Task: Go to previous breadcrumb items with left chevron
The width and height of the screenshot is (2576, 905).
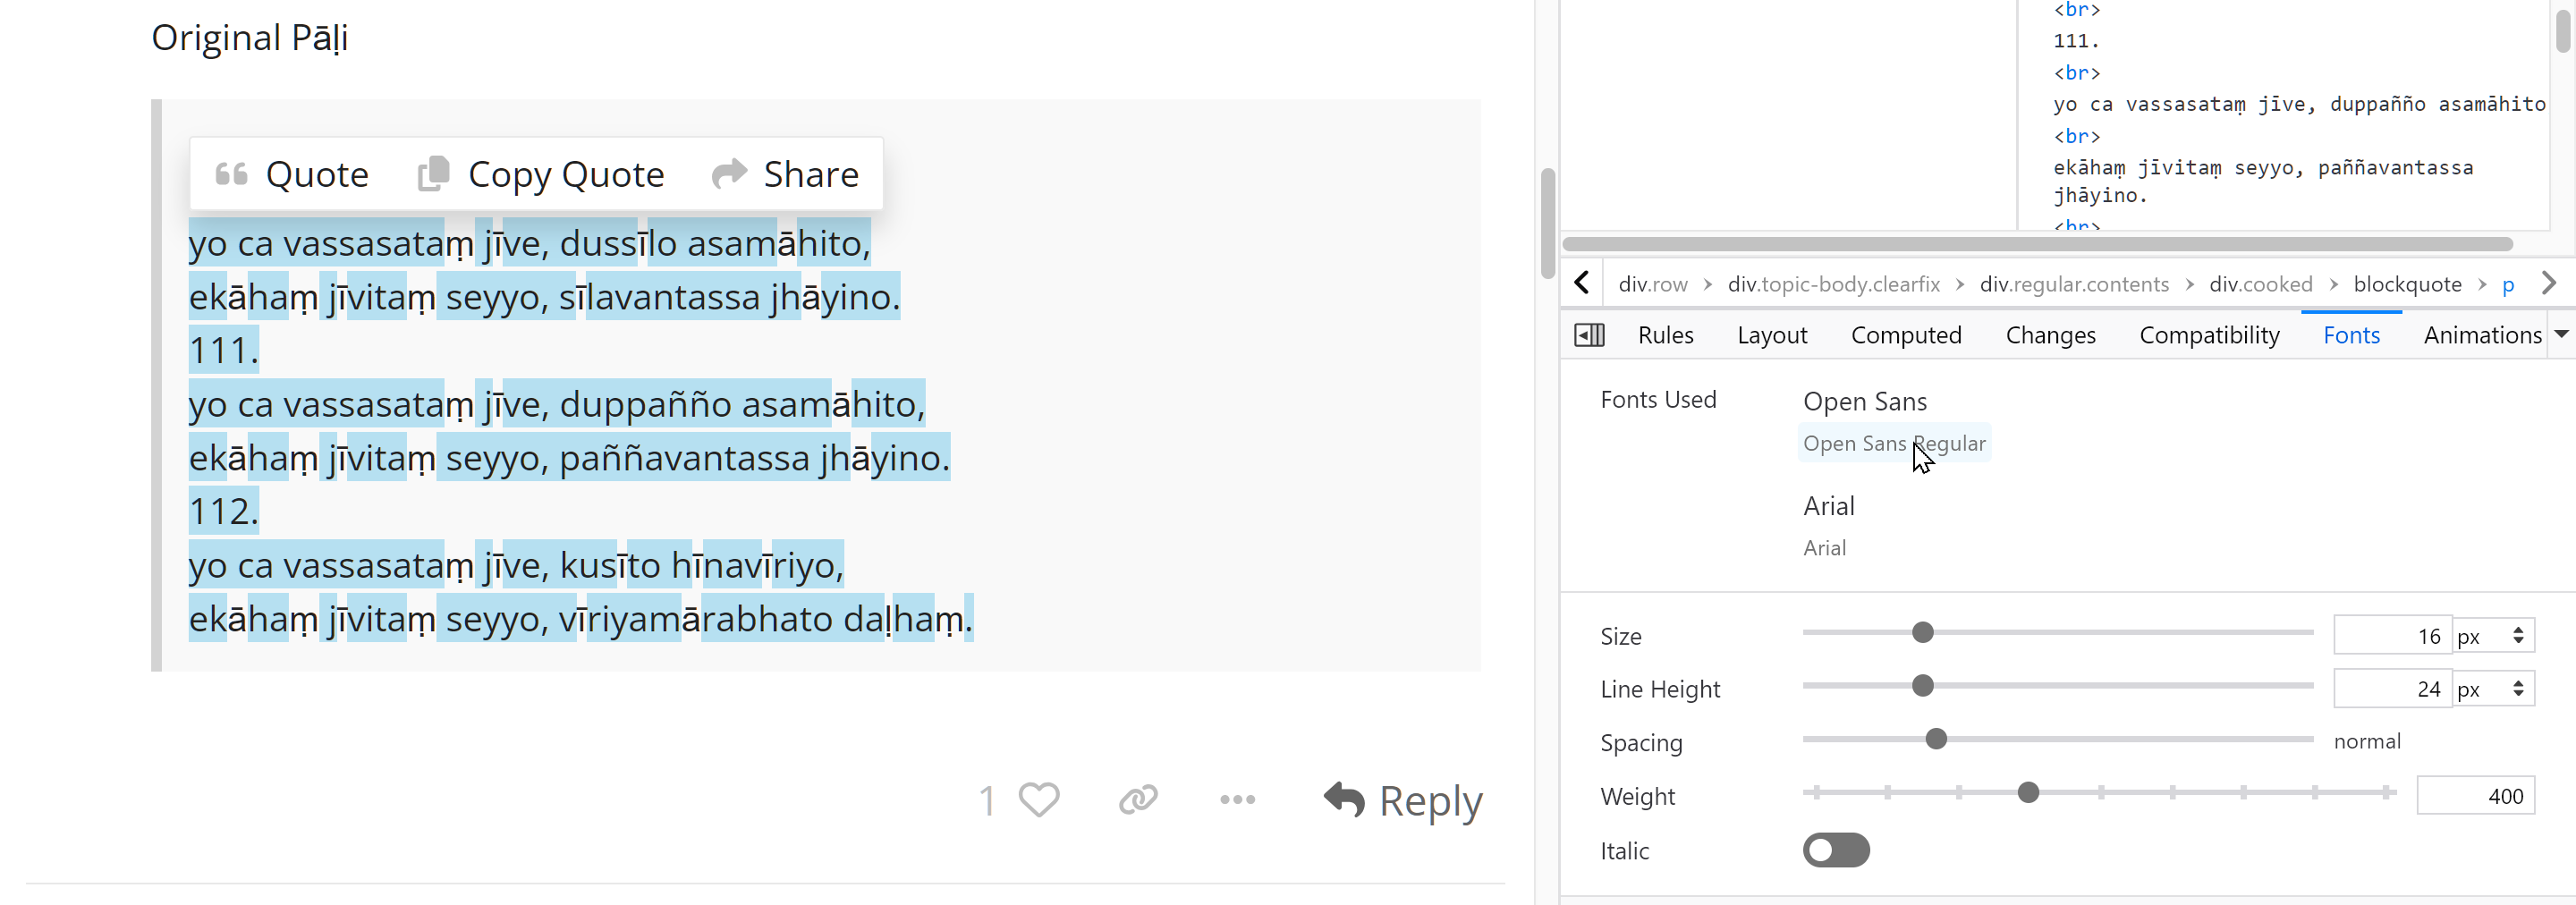Action: click(x=1582, y=284)
